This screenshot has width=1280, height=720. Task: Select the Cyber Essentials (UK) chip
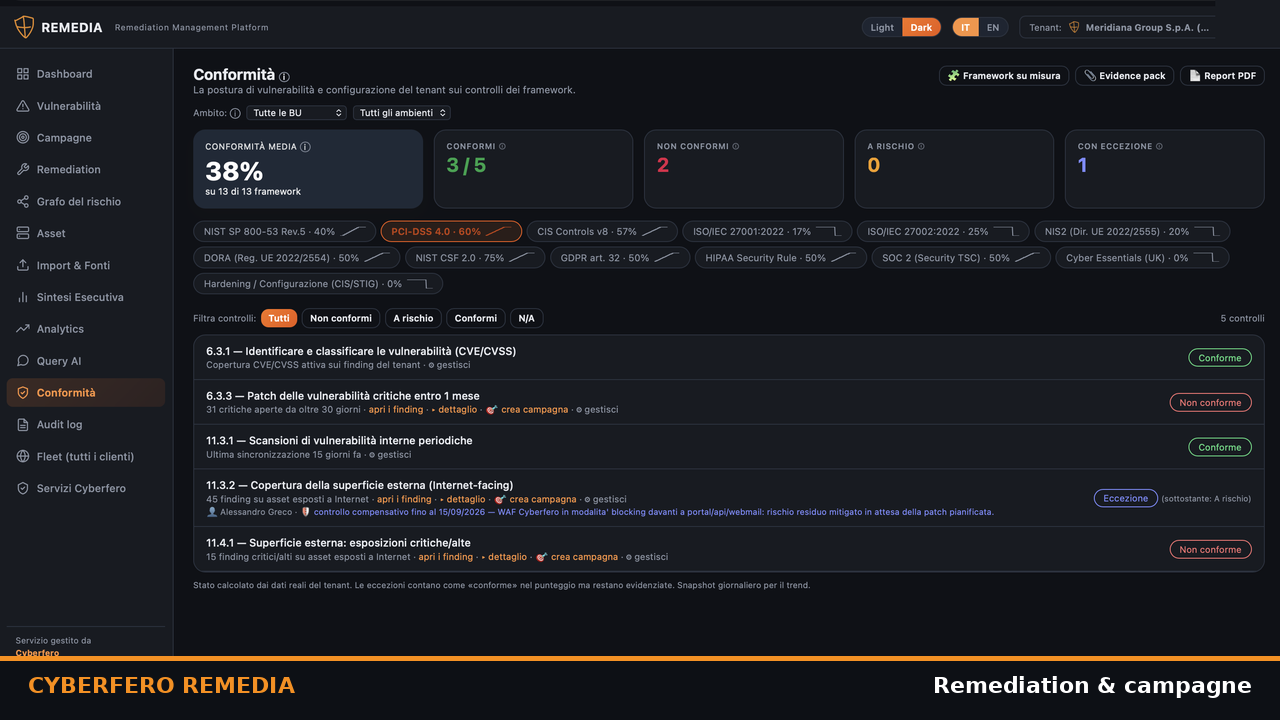[x=1142, y=258]
